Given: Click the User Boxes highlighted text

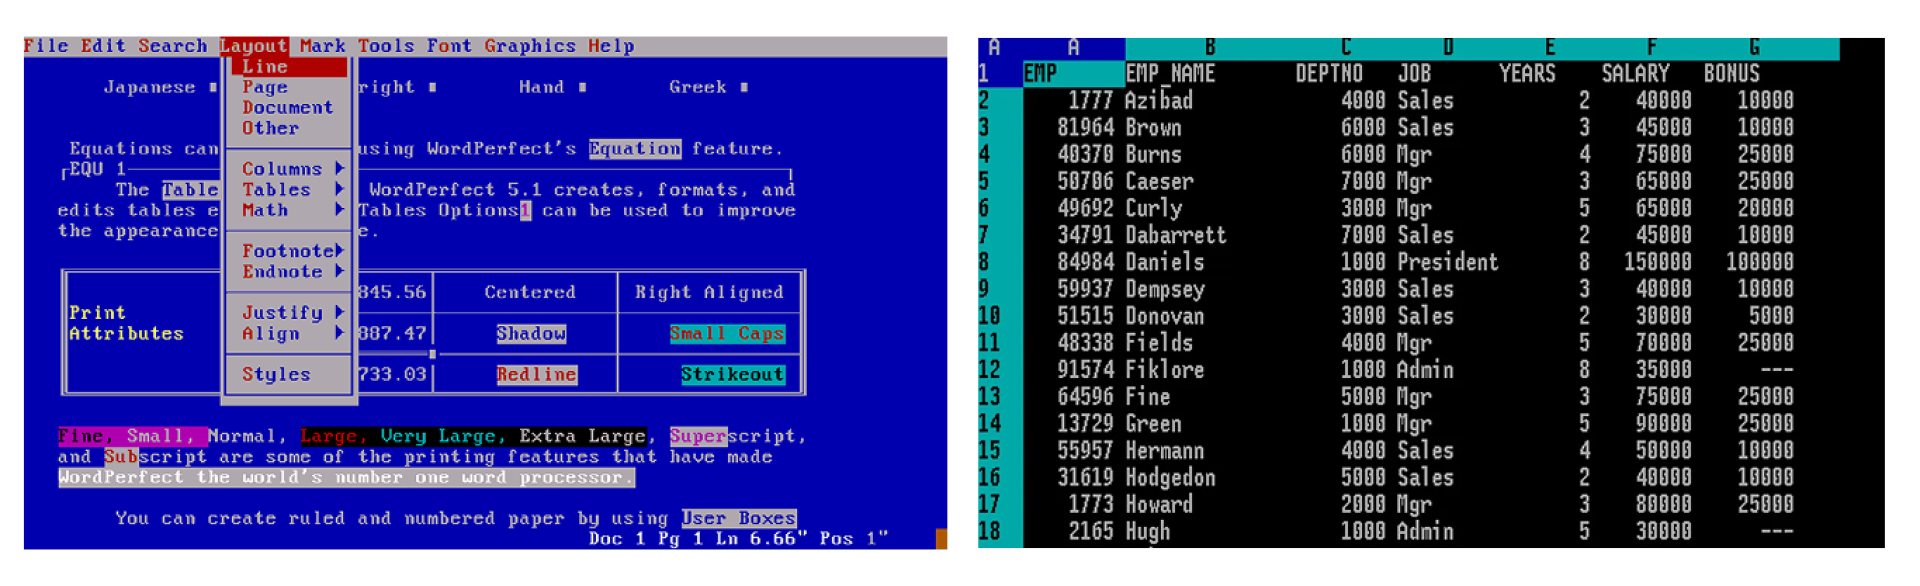Looking at the screenshot, I should [739, 518].
